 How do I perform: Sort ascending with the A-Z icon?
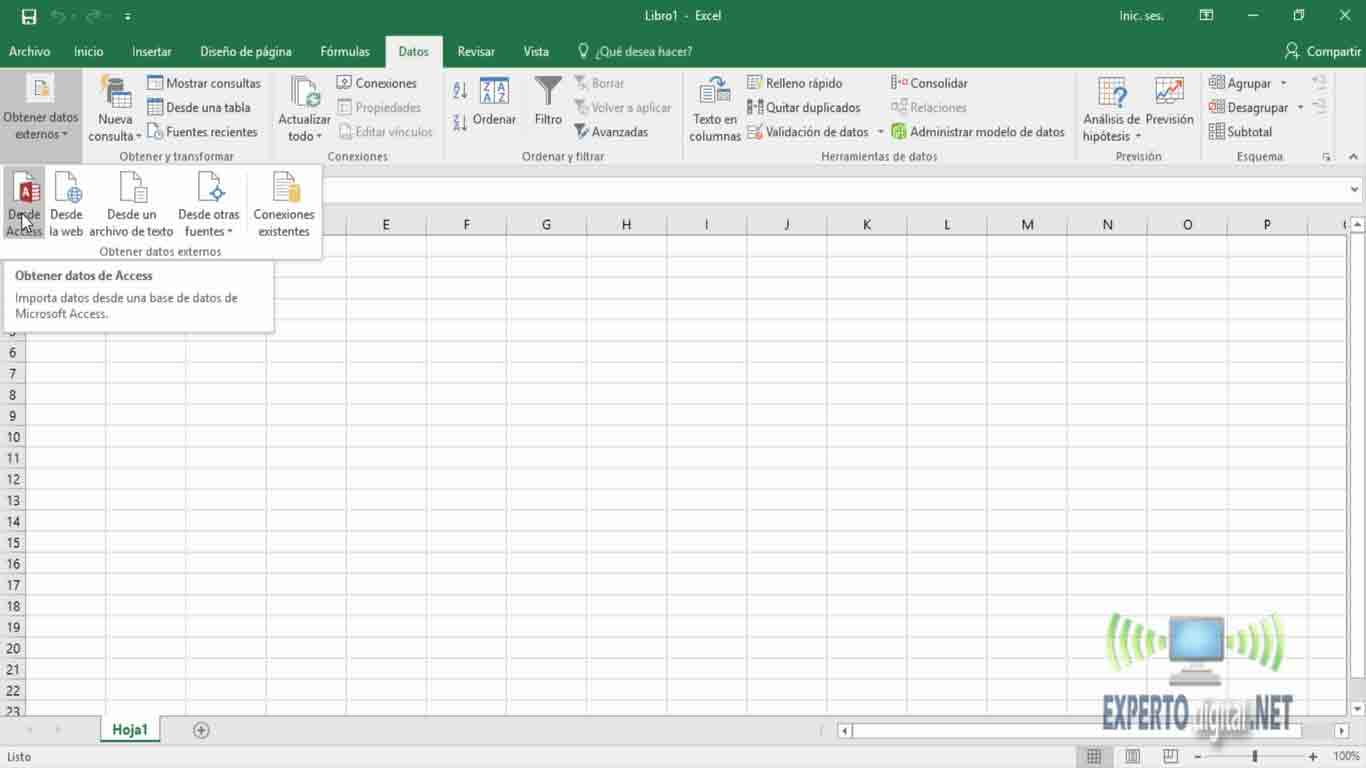pyautogui.click(x=460, y=90)
